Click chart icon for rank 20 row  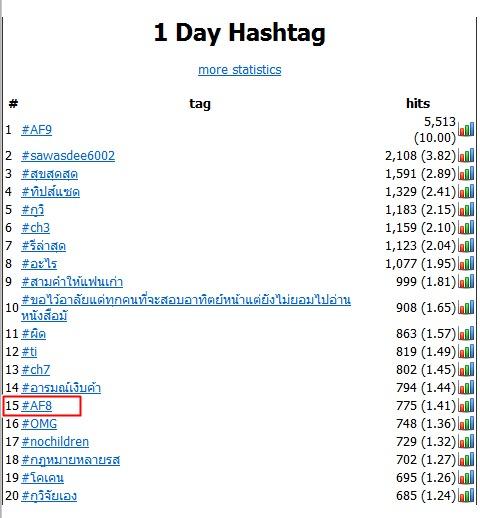click(466, 495)
